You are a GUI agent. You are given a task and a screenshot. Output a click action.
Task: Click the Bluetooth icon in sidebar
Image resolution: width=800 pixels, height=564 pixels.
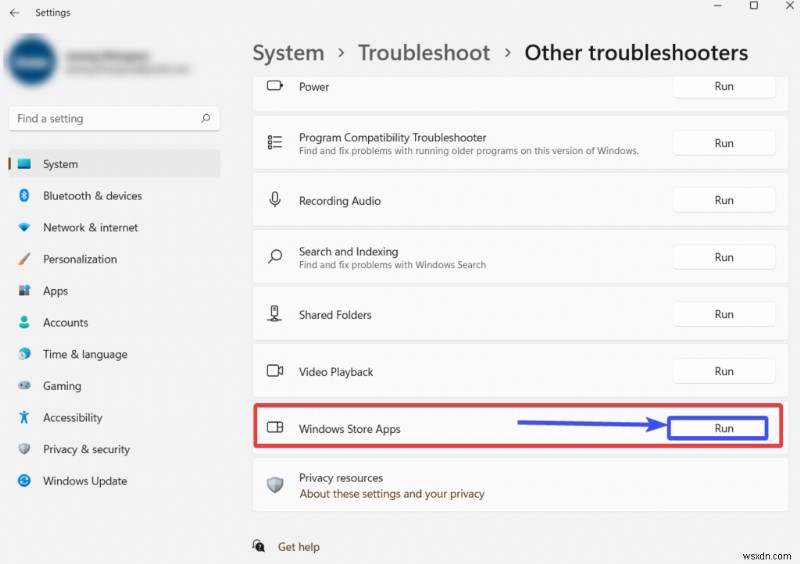click(24, 195)
